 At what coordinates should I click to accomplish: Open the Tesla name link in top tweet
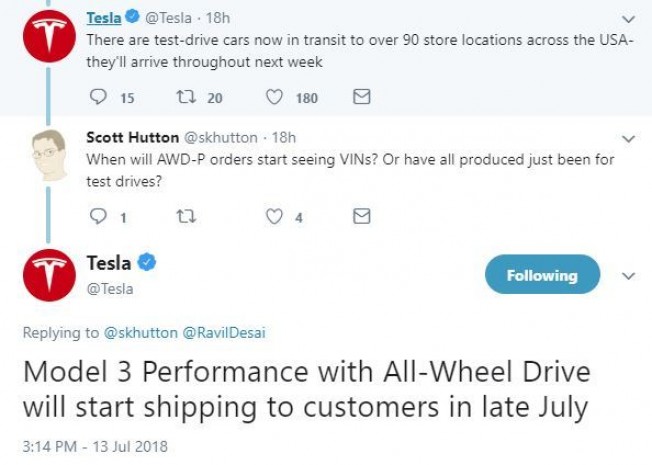click(x=104, y=18)
